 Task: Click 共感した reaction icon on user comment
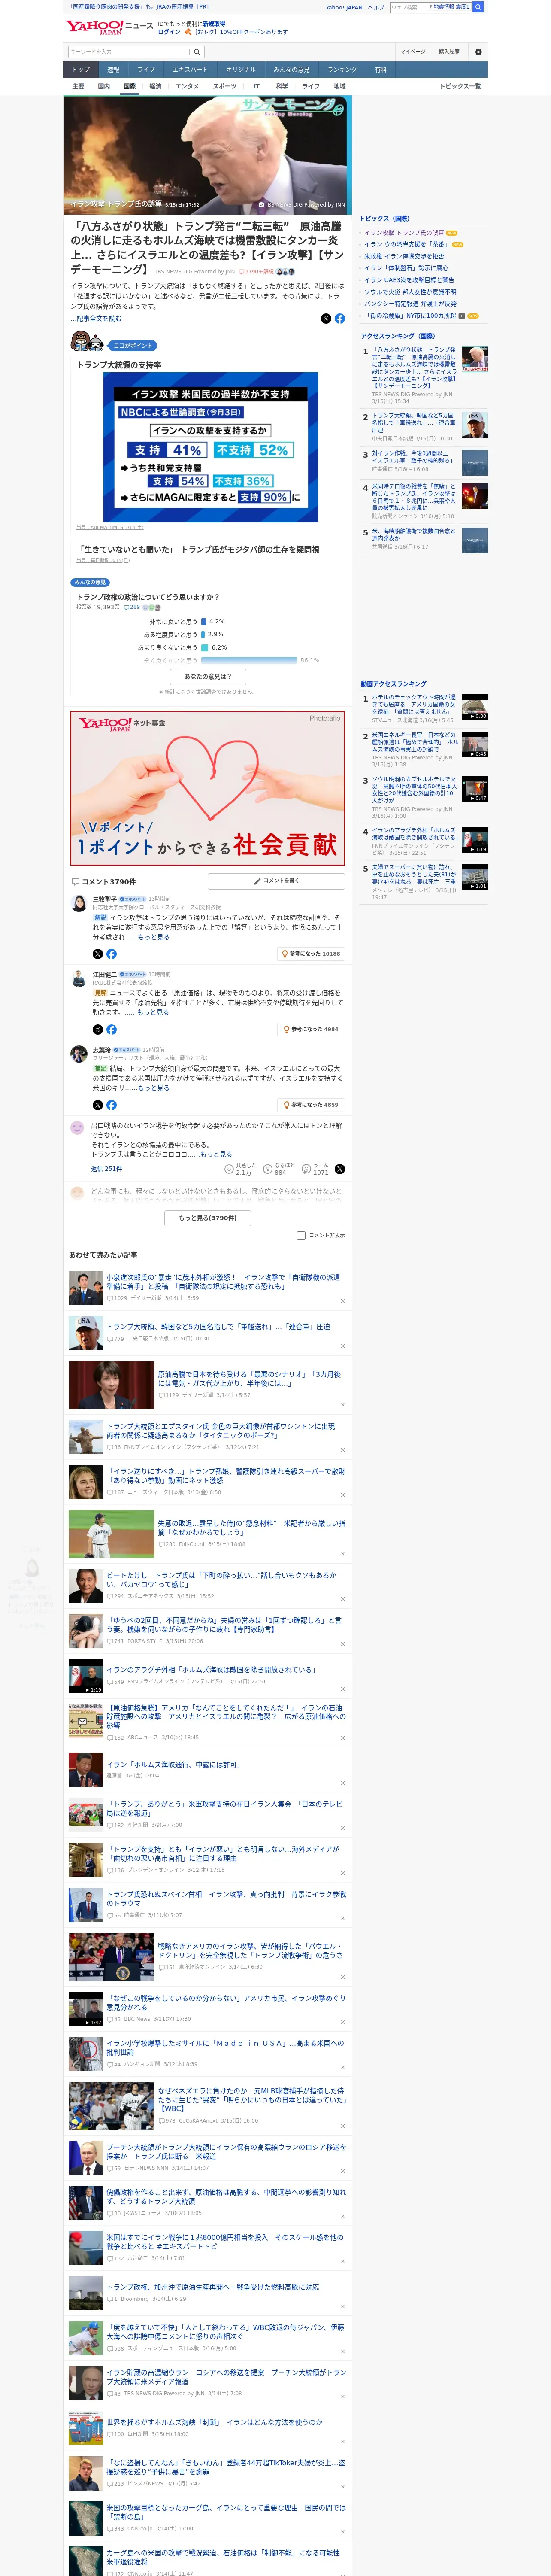click(230, 1169)
